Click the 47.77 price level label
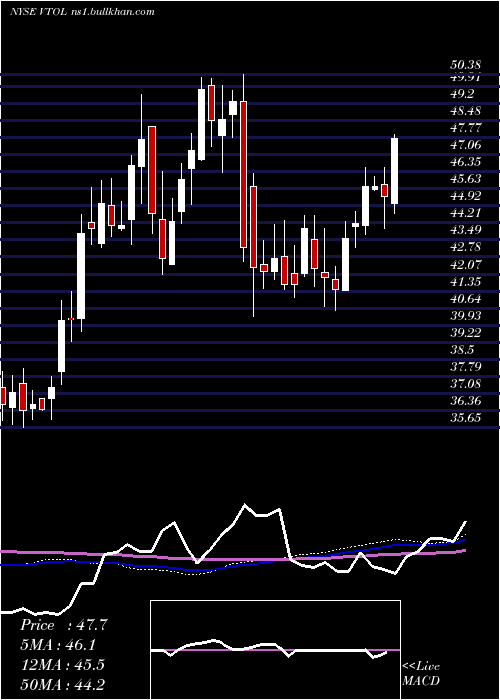 click(x=466, y=128)
